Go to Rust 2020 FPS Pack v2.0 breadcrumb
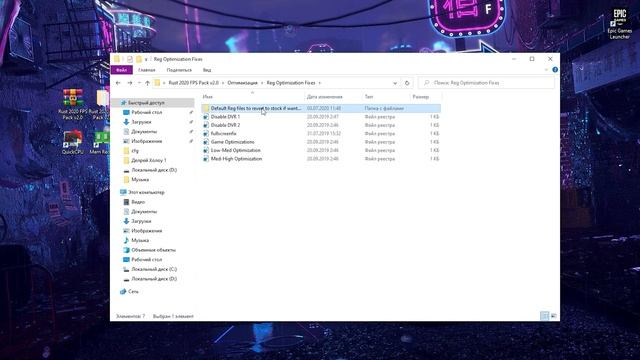This screenshot has height=360, width=640. pos(193,83)
